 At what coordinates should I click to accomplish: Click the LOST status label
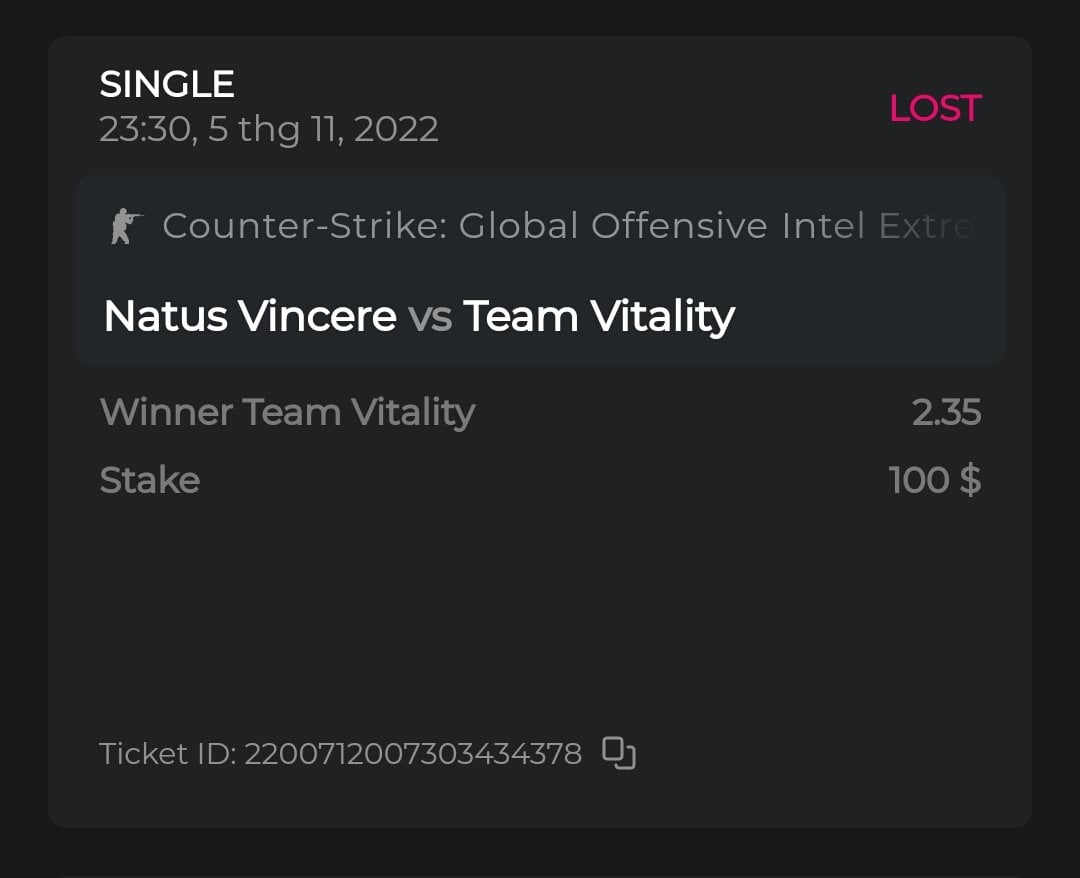pos(935,108)
